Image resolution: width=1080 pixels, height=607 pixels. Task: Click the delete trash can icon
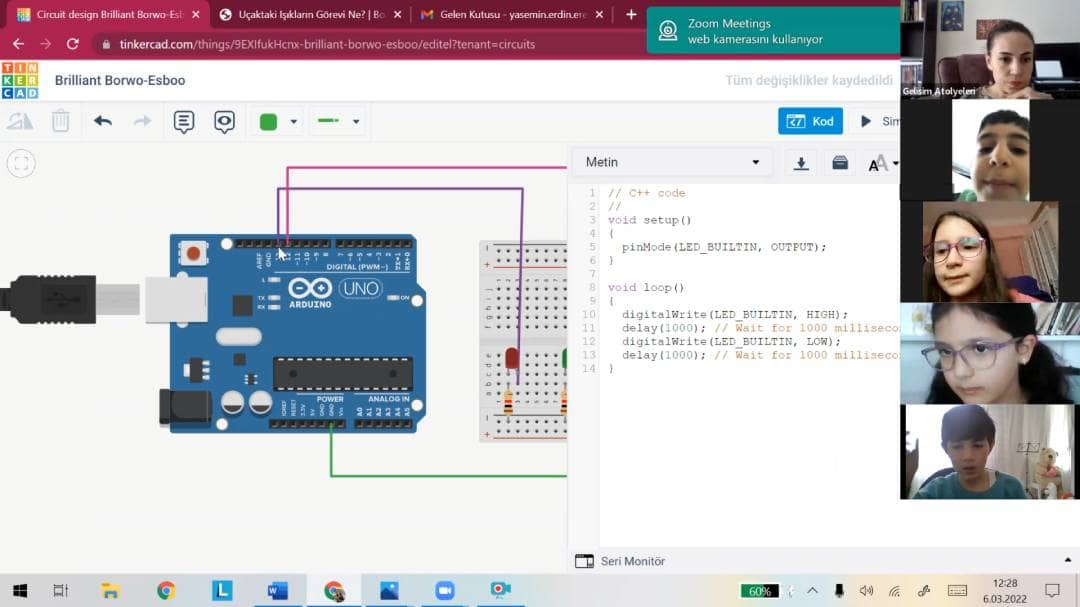pos(61,121)
